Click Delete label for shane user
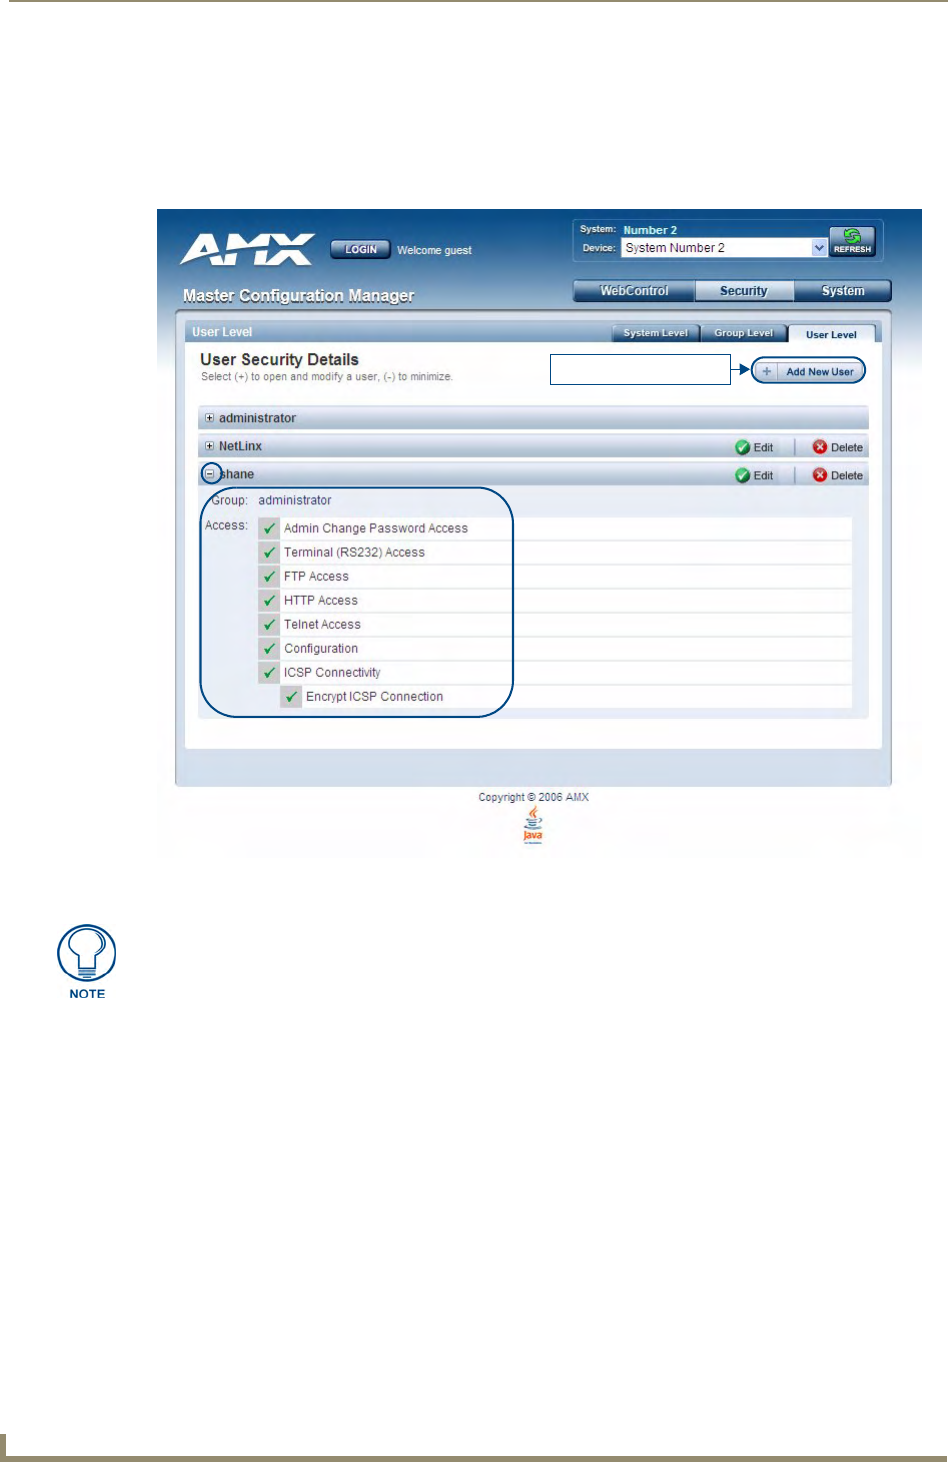Viewport: 948px width, 1462px height. 847,475
